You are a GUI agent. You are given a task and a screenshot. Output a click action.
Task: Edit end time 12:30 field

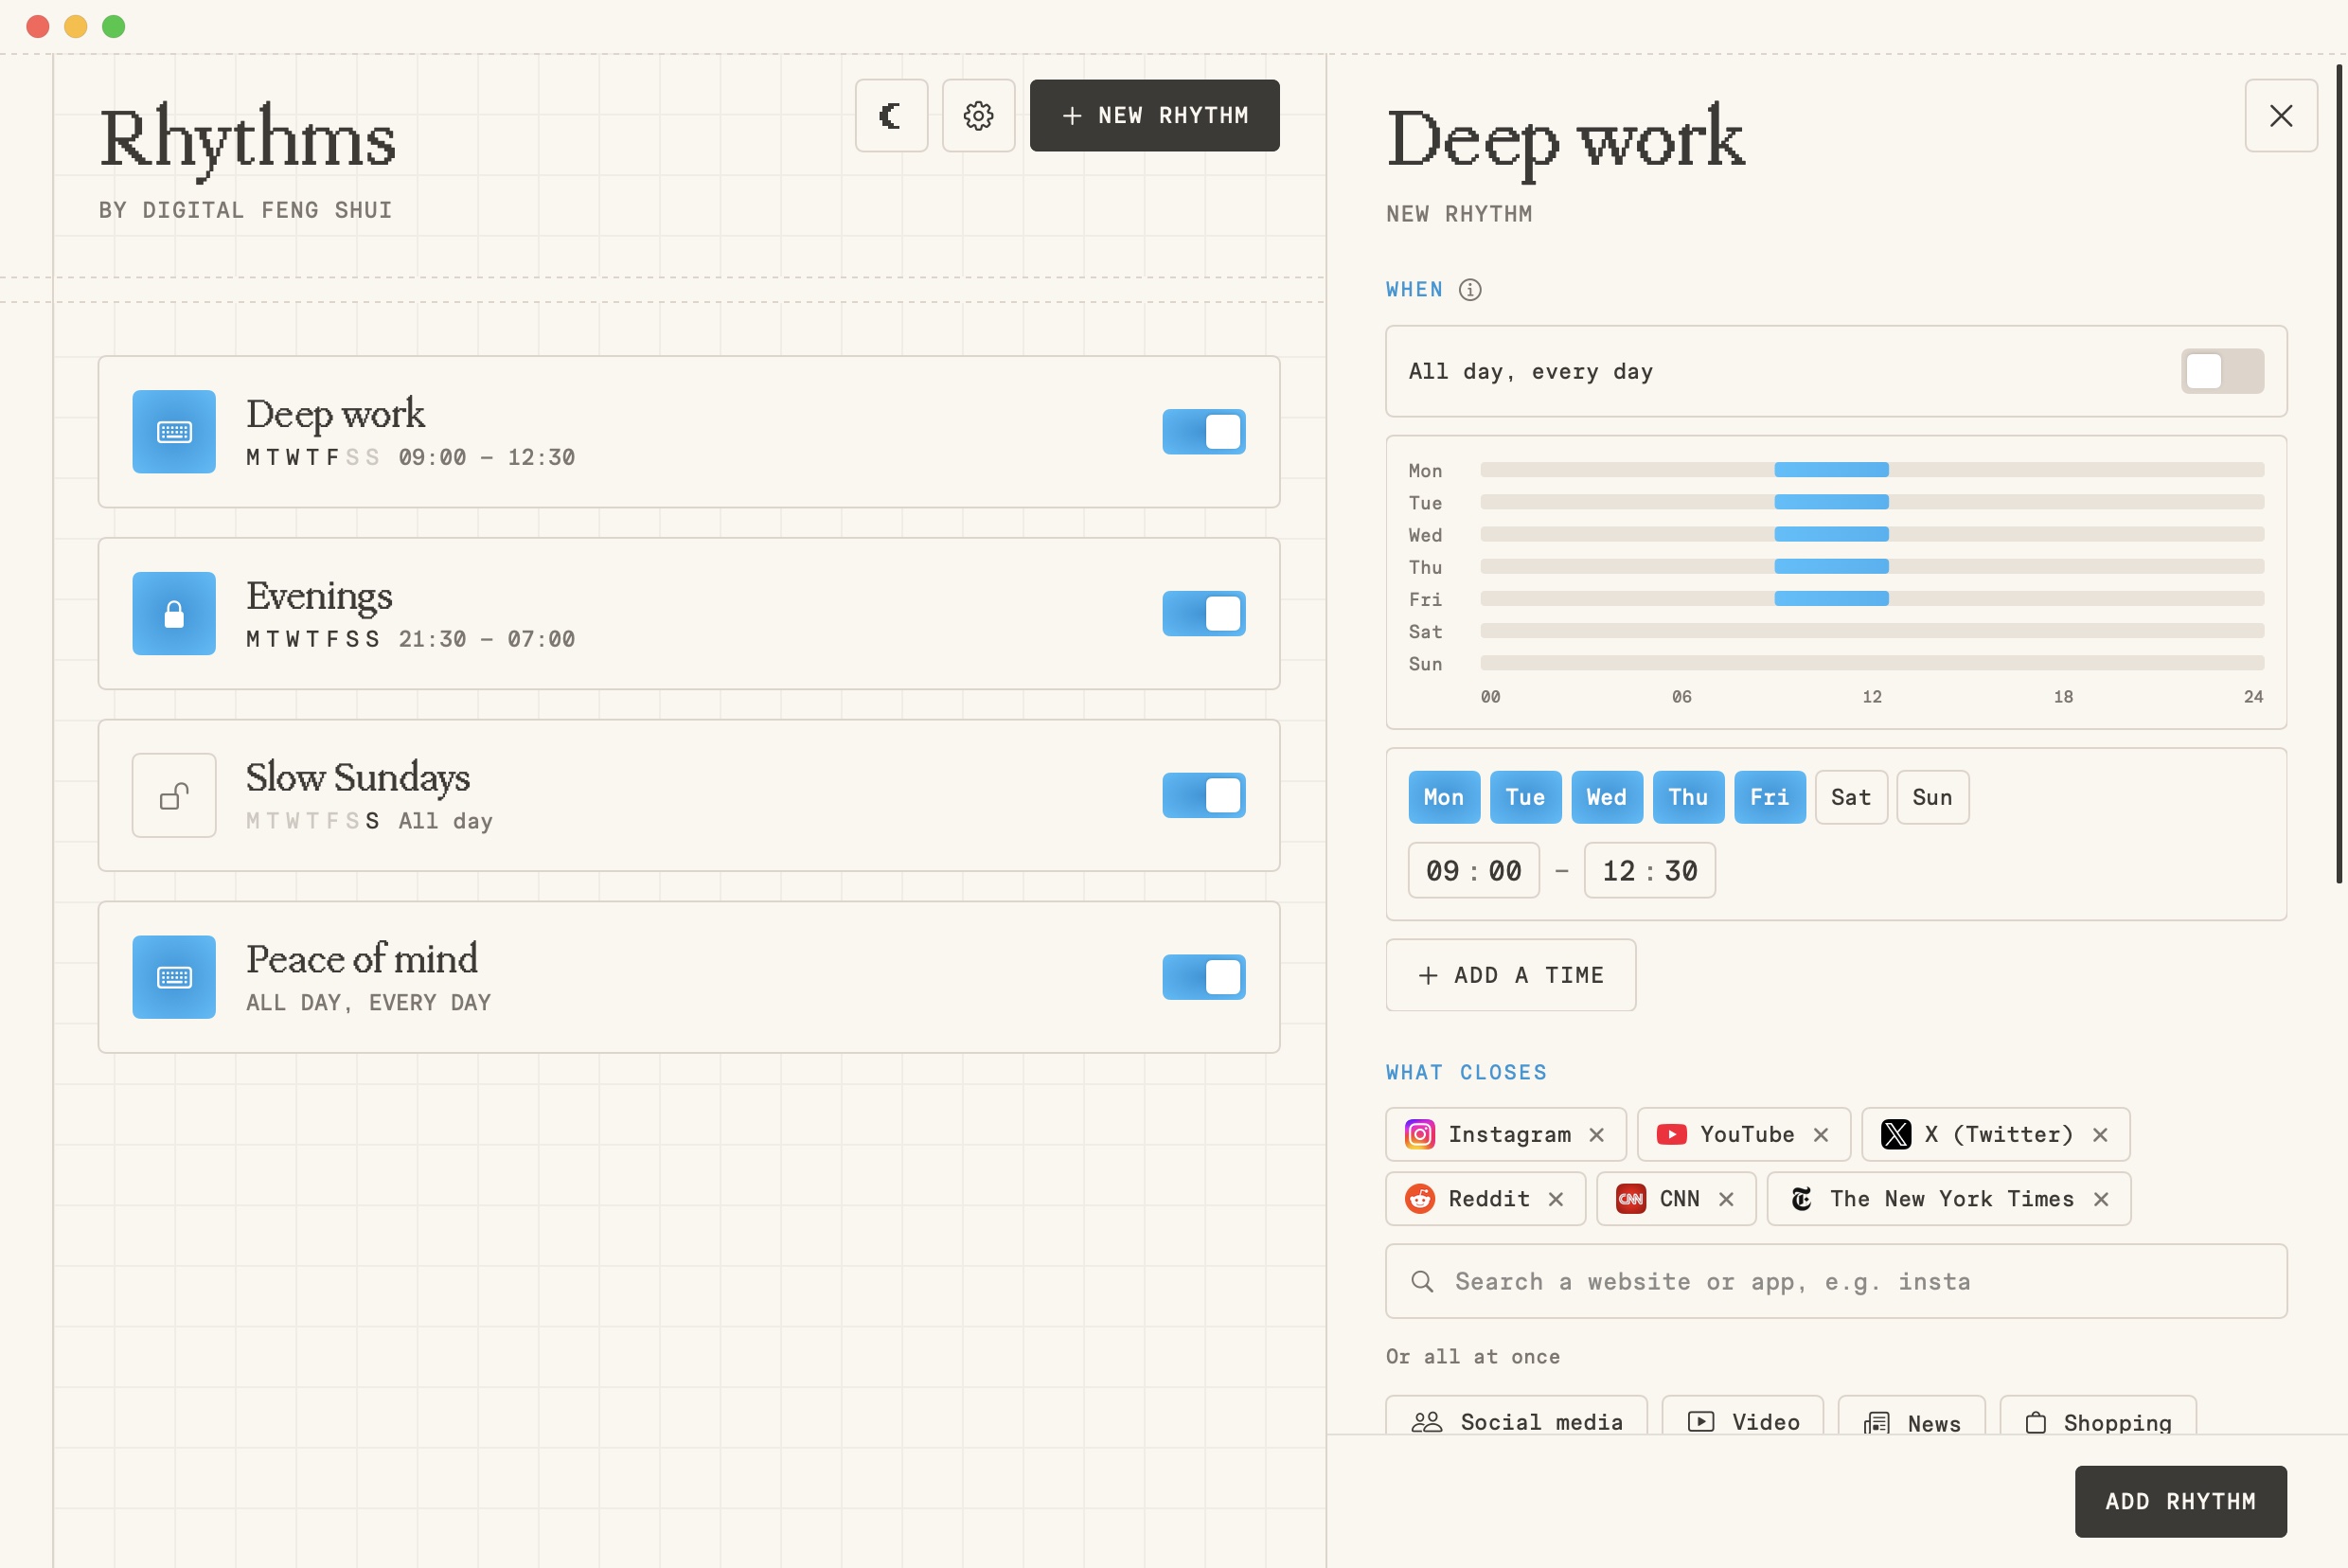click(1649, 871)
